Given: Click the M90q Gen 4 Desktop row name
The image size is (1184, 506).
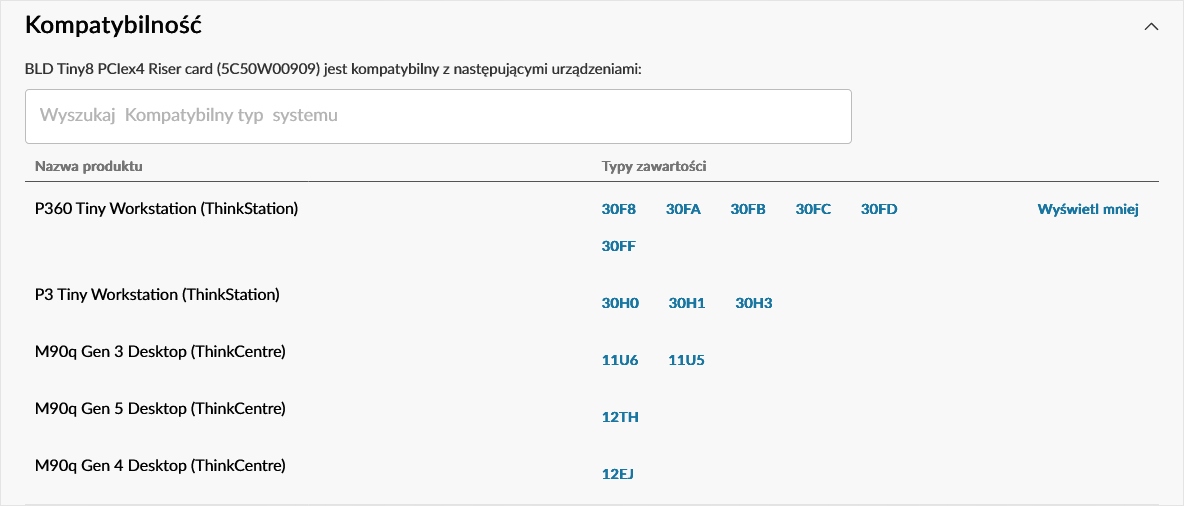Looking at the screenshot, I should click(x=160, y=465).
